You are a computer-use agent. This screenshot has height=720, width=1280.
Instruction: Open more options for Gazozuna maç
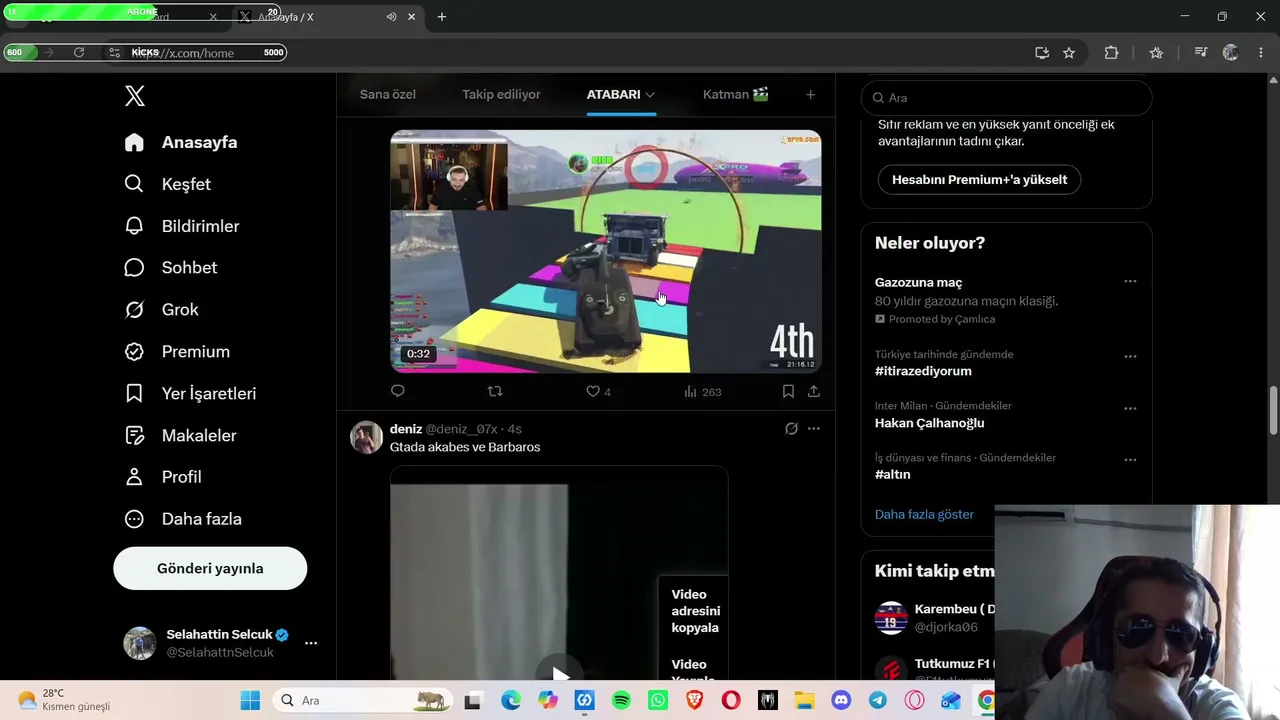(x=1130, y=282)
